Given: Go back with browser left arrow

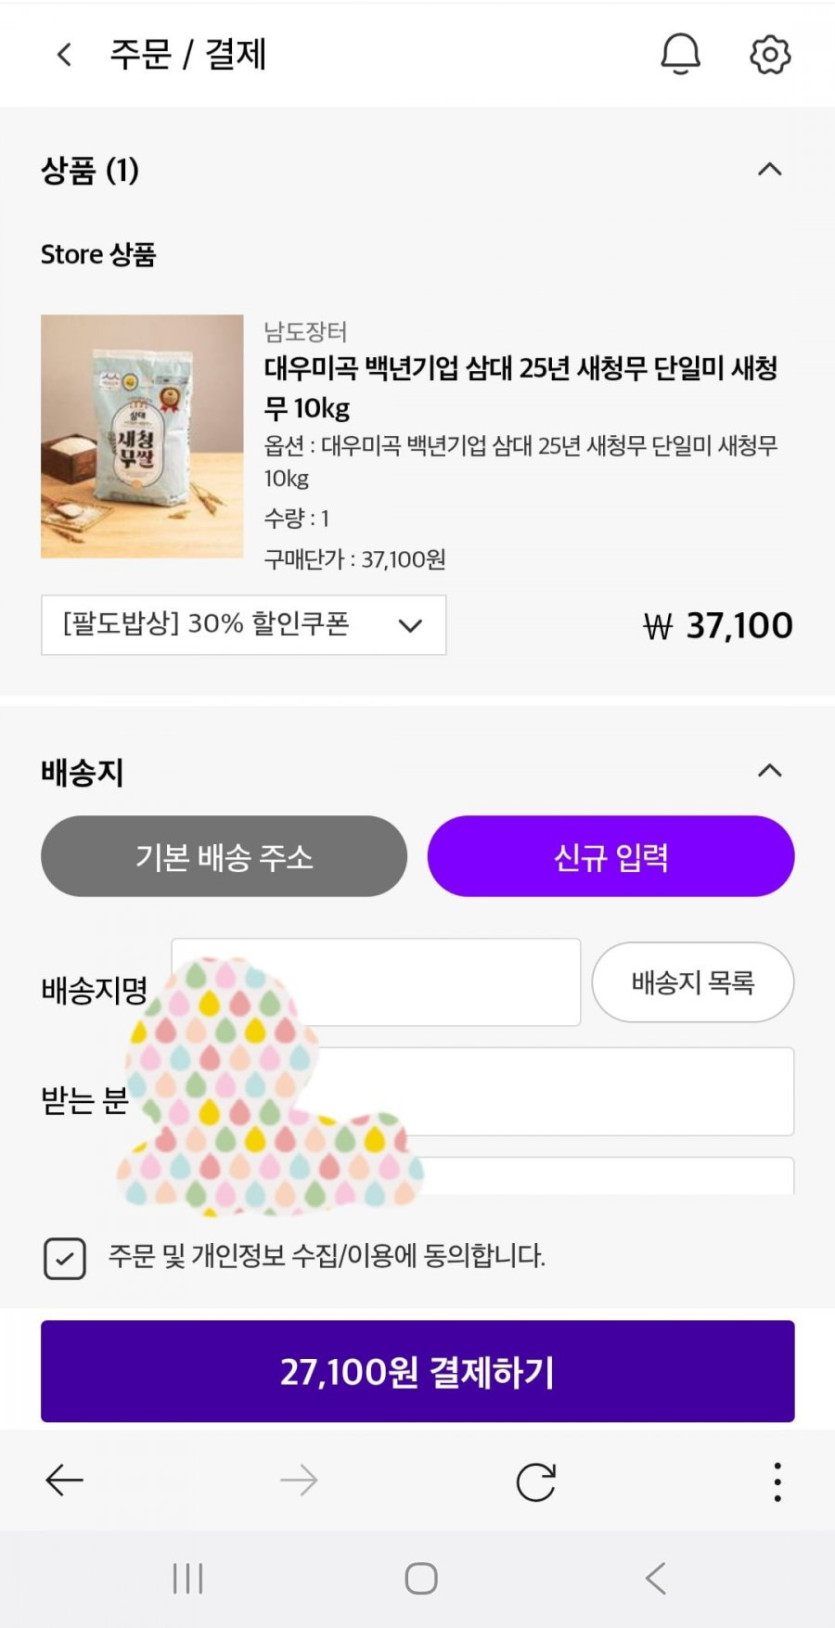Looking at the screenshot, I should (65, 1480).
